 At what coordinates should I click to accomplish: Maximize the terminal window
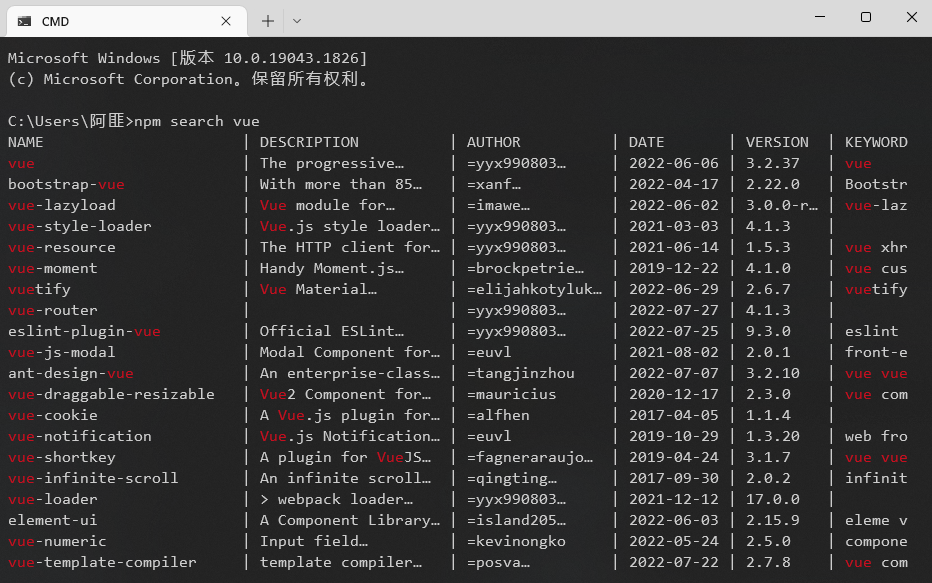click(866, 17)
